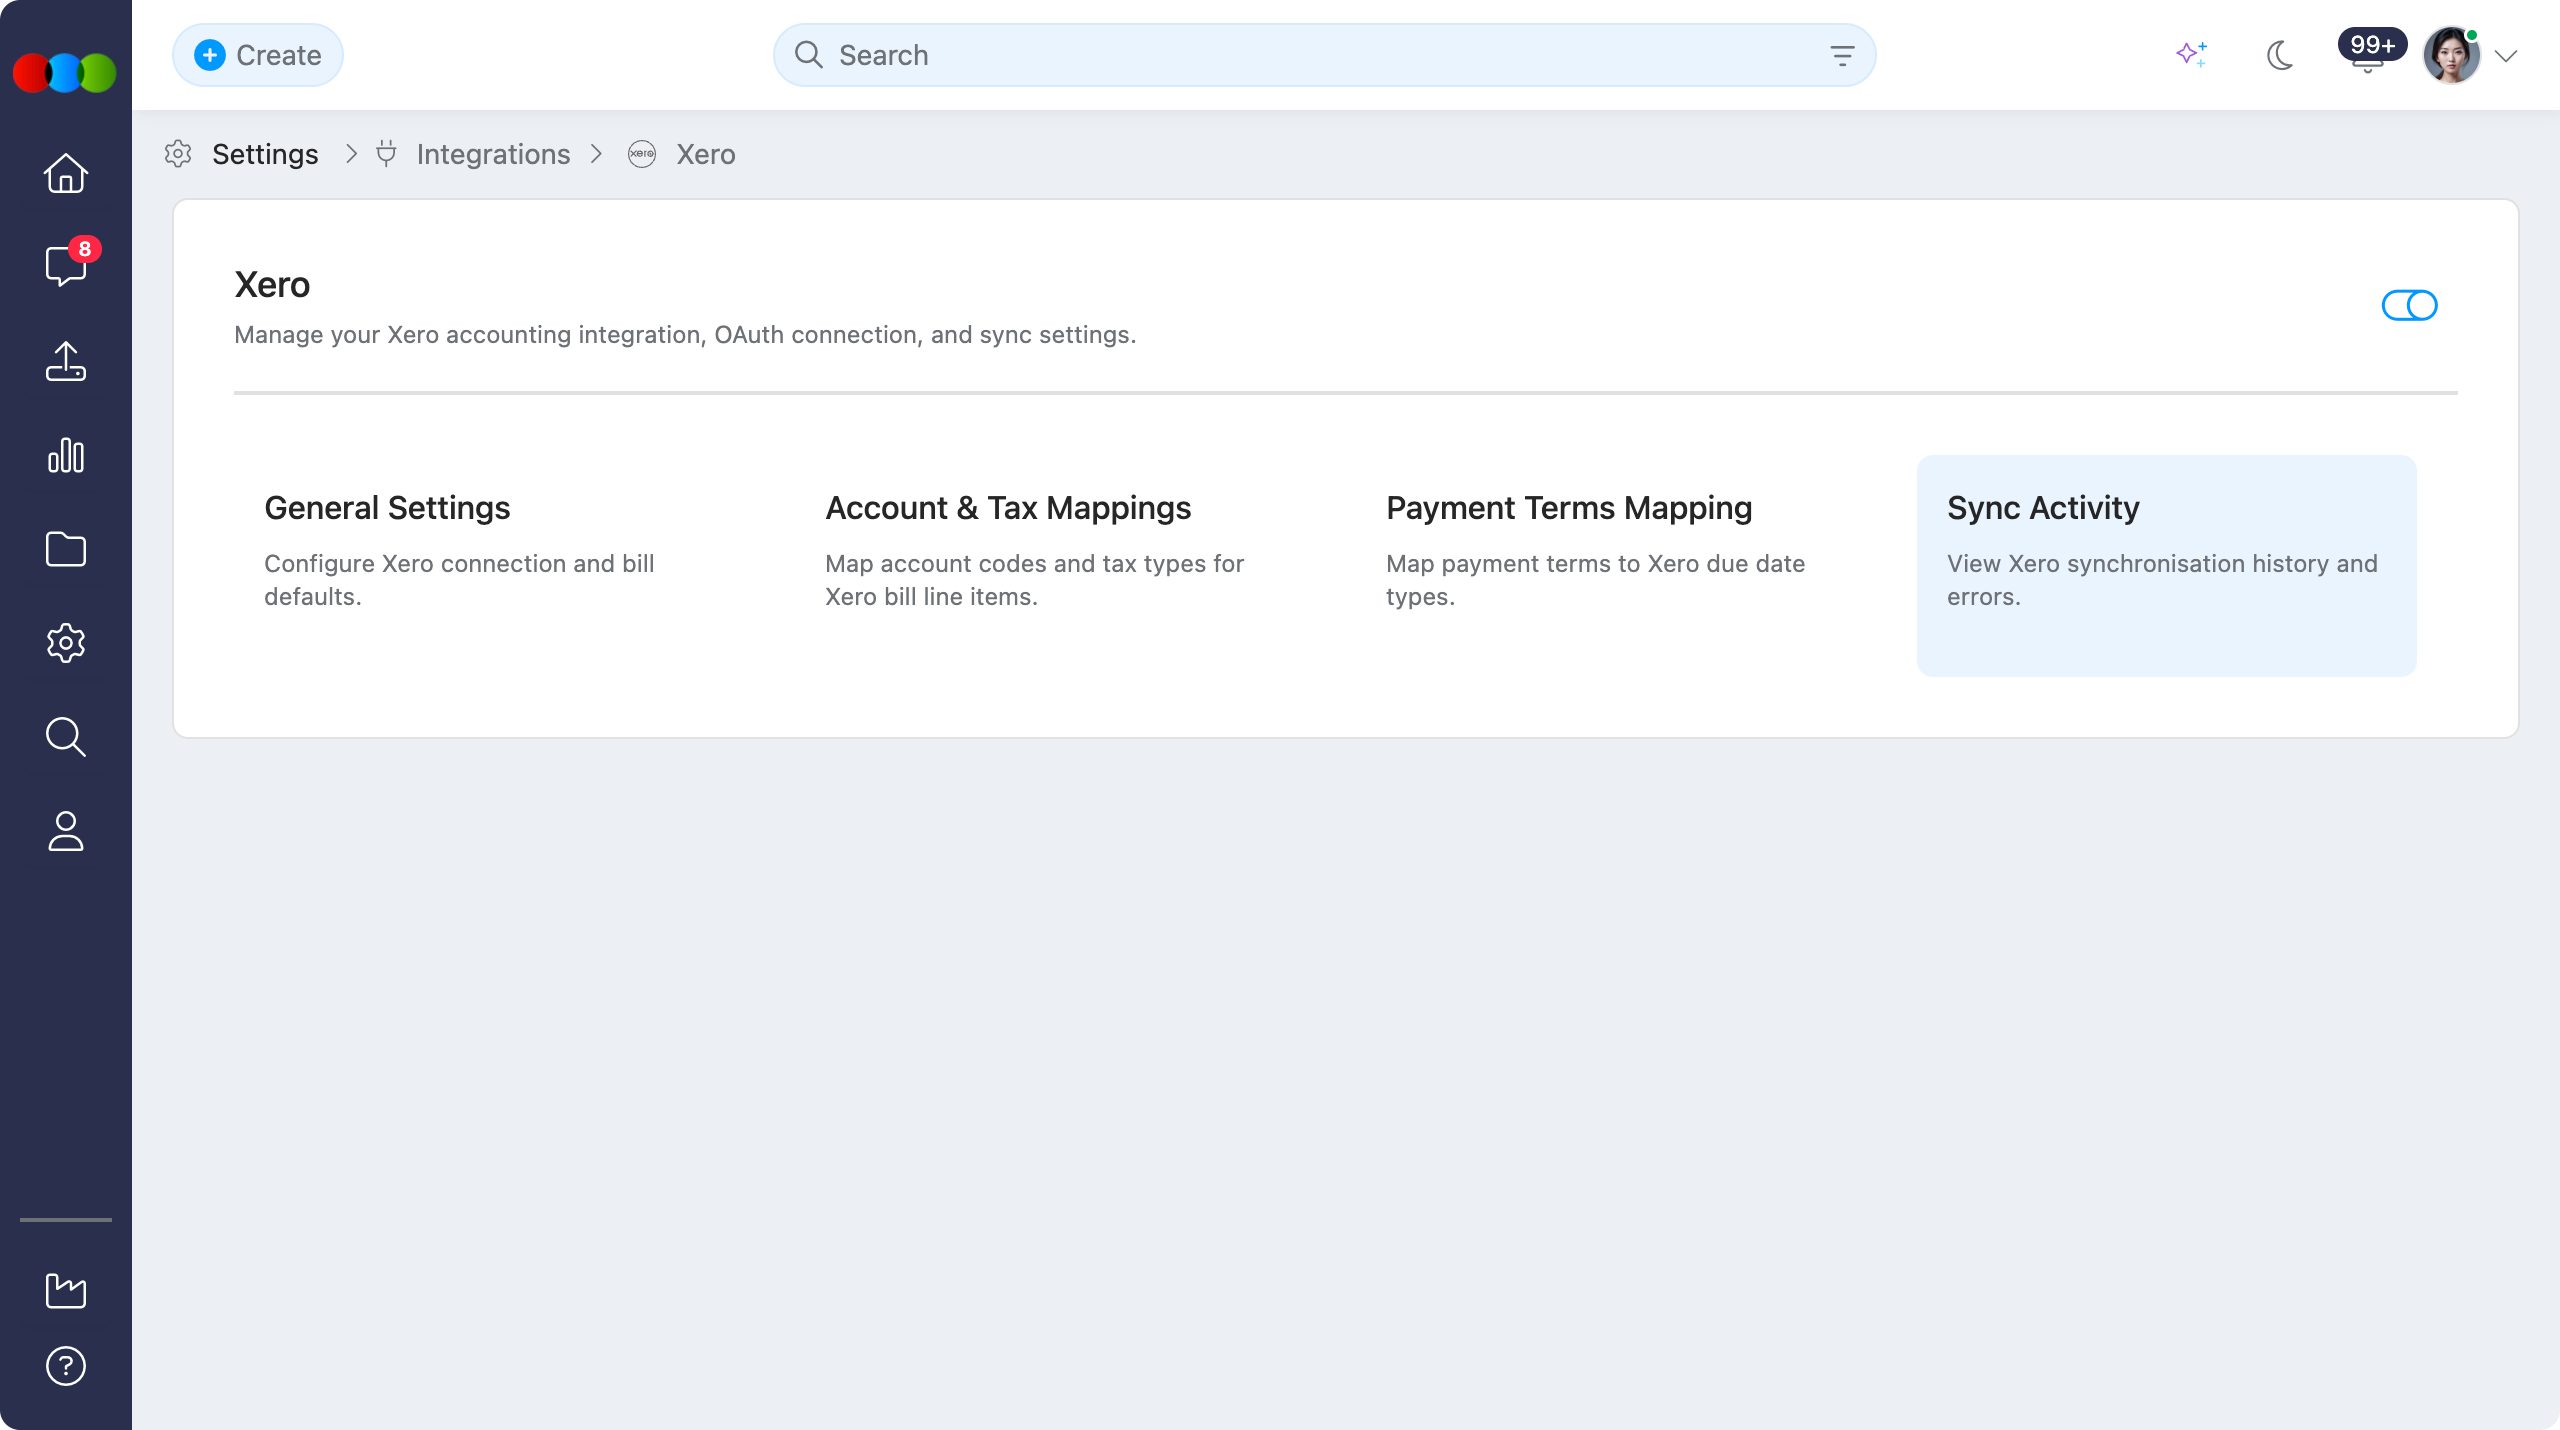
Task: Click the user avatar picture
Action: (2452, 56)
